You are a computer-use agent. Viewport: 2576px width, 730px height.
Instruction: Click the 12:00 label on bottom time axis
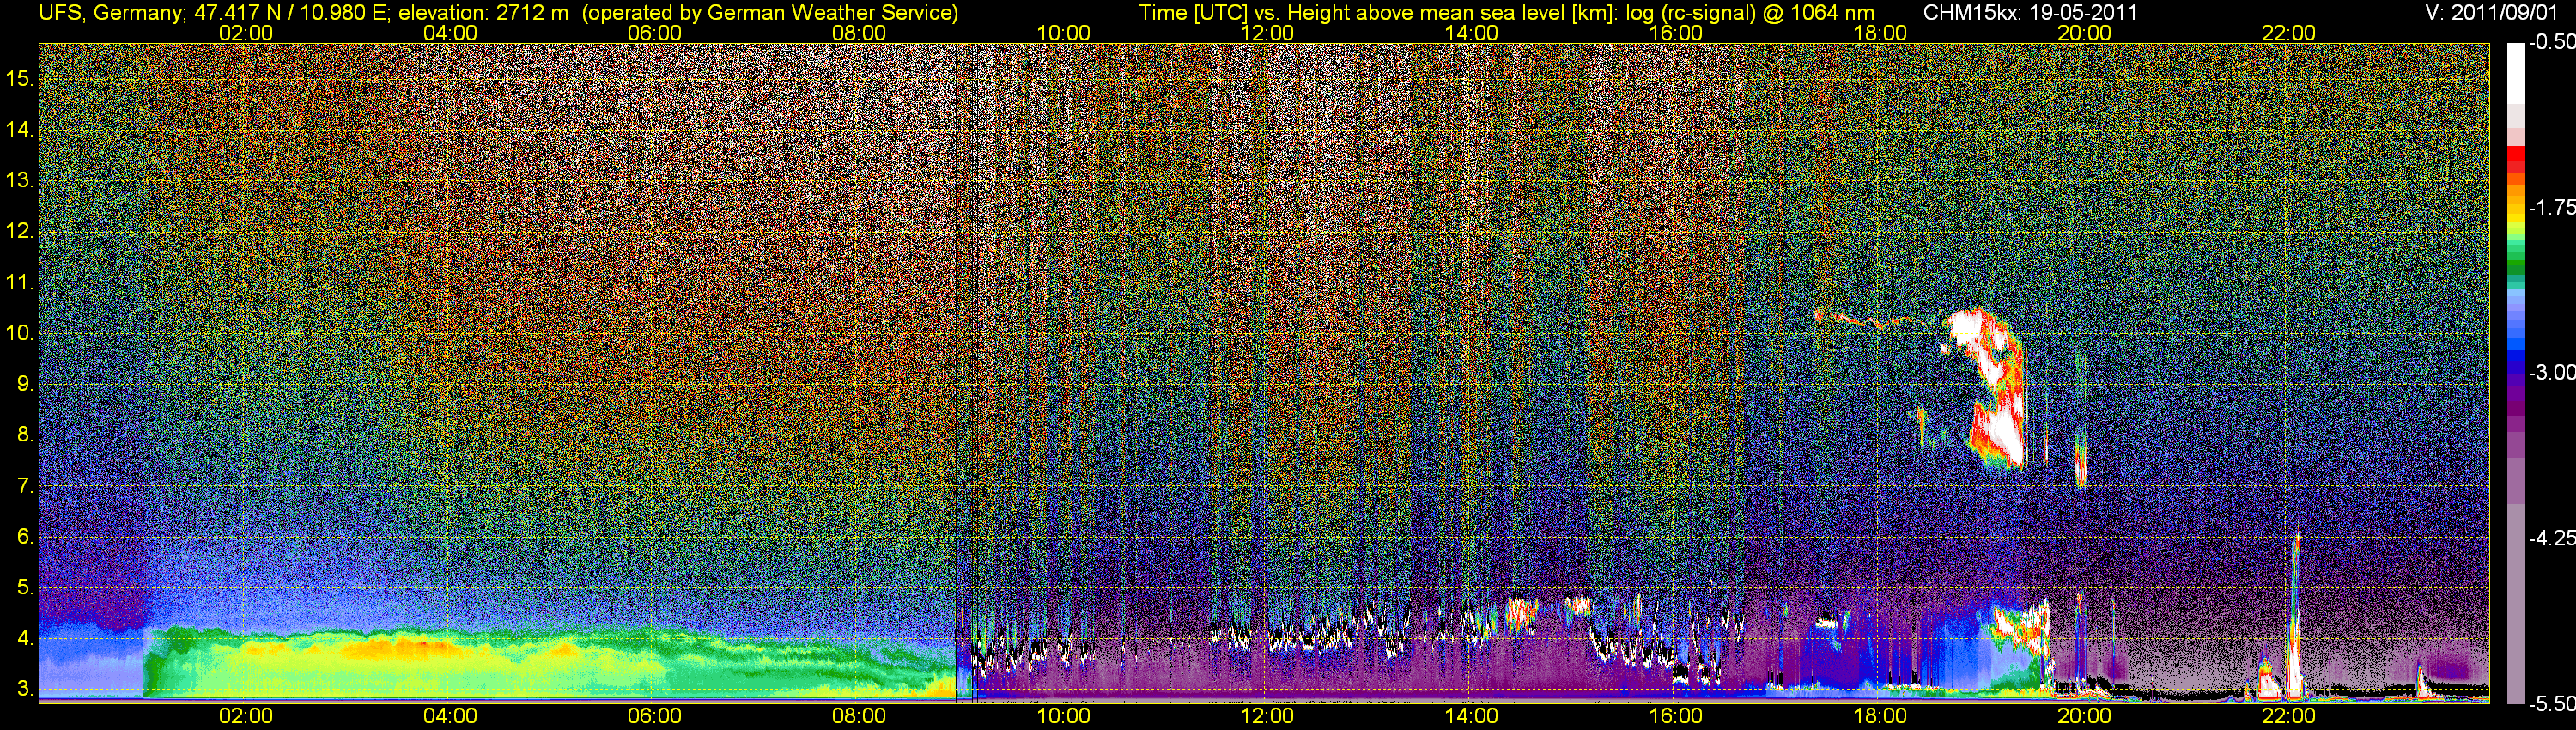point(1267,716)
